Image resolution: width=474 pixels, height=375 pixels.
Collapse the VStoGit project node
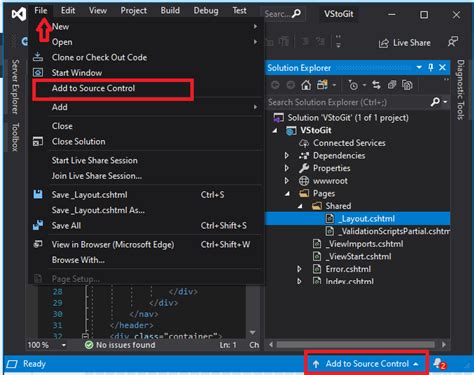(275, 130)
